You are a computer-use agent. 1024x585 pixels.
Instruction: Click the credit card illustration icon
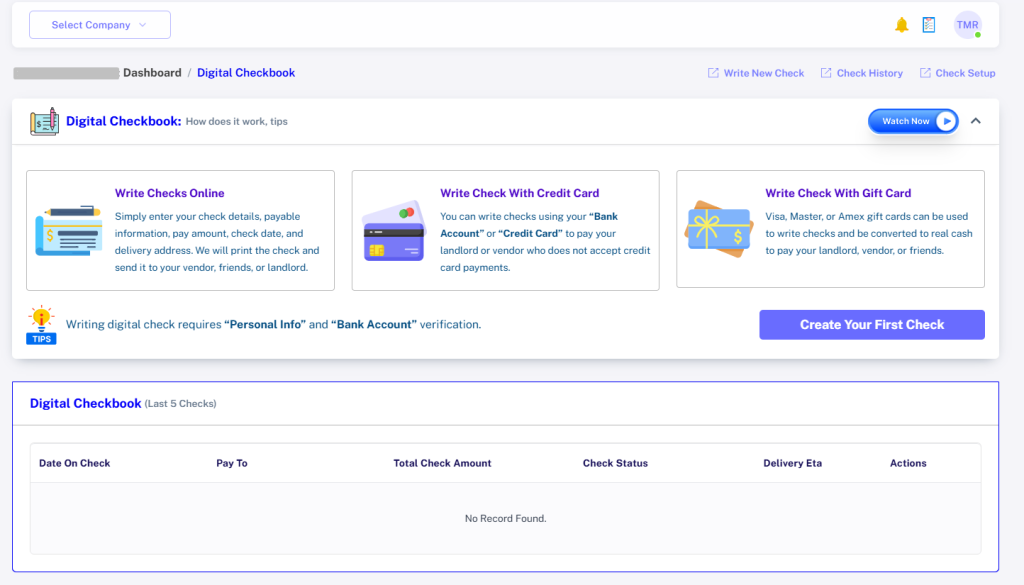pyautogui.click(x=394, y=231)
